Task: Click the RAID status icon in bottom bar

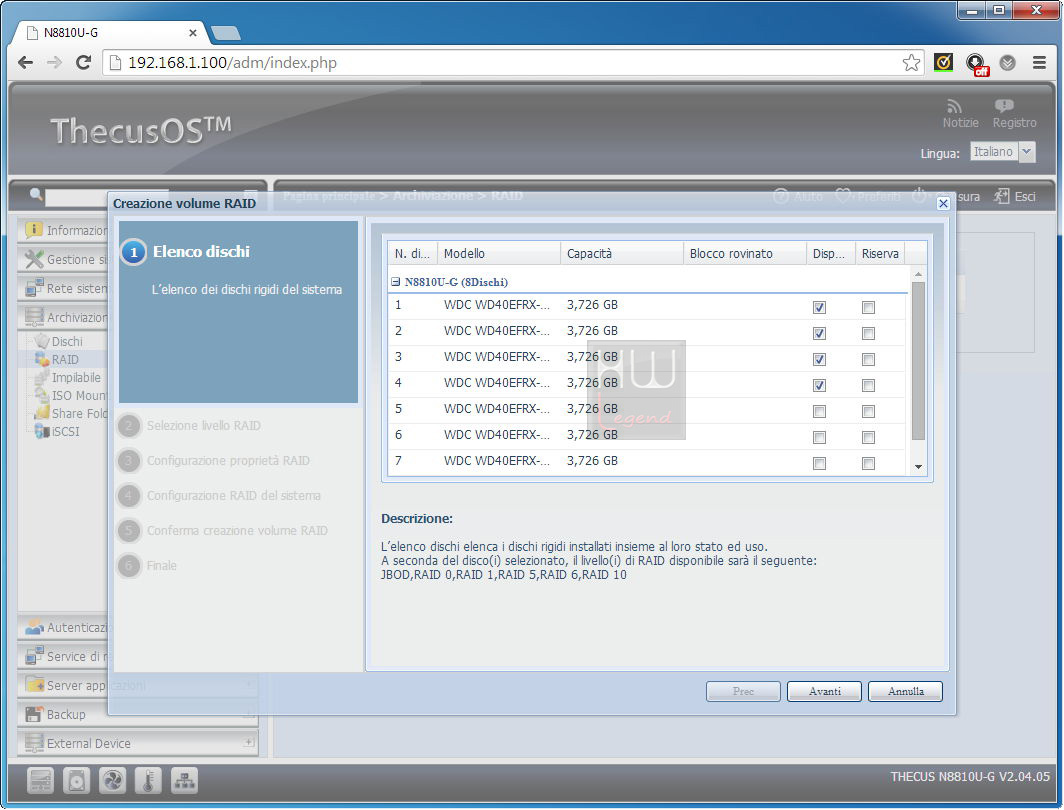Action: (x=40, y=781)
